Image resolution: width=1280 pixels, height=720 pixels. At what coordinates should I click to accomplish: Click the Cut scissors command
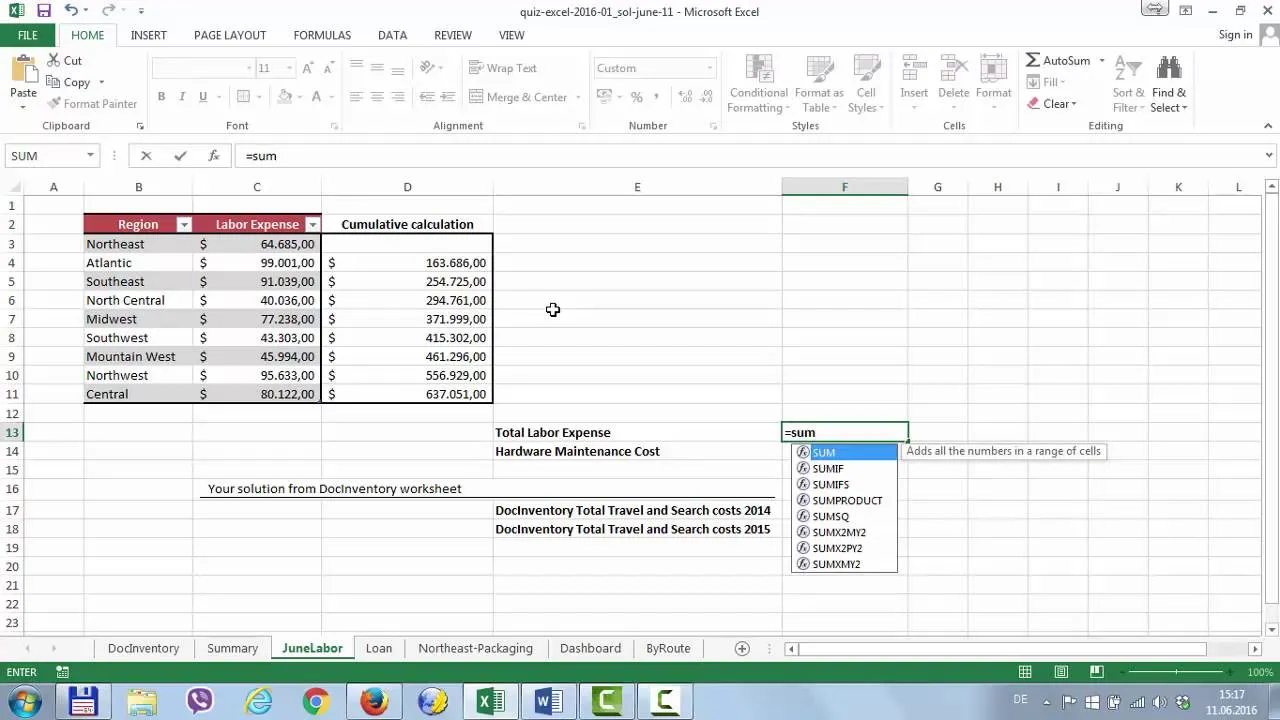click(x=64, y=60)
